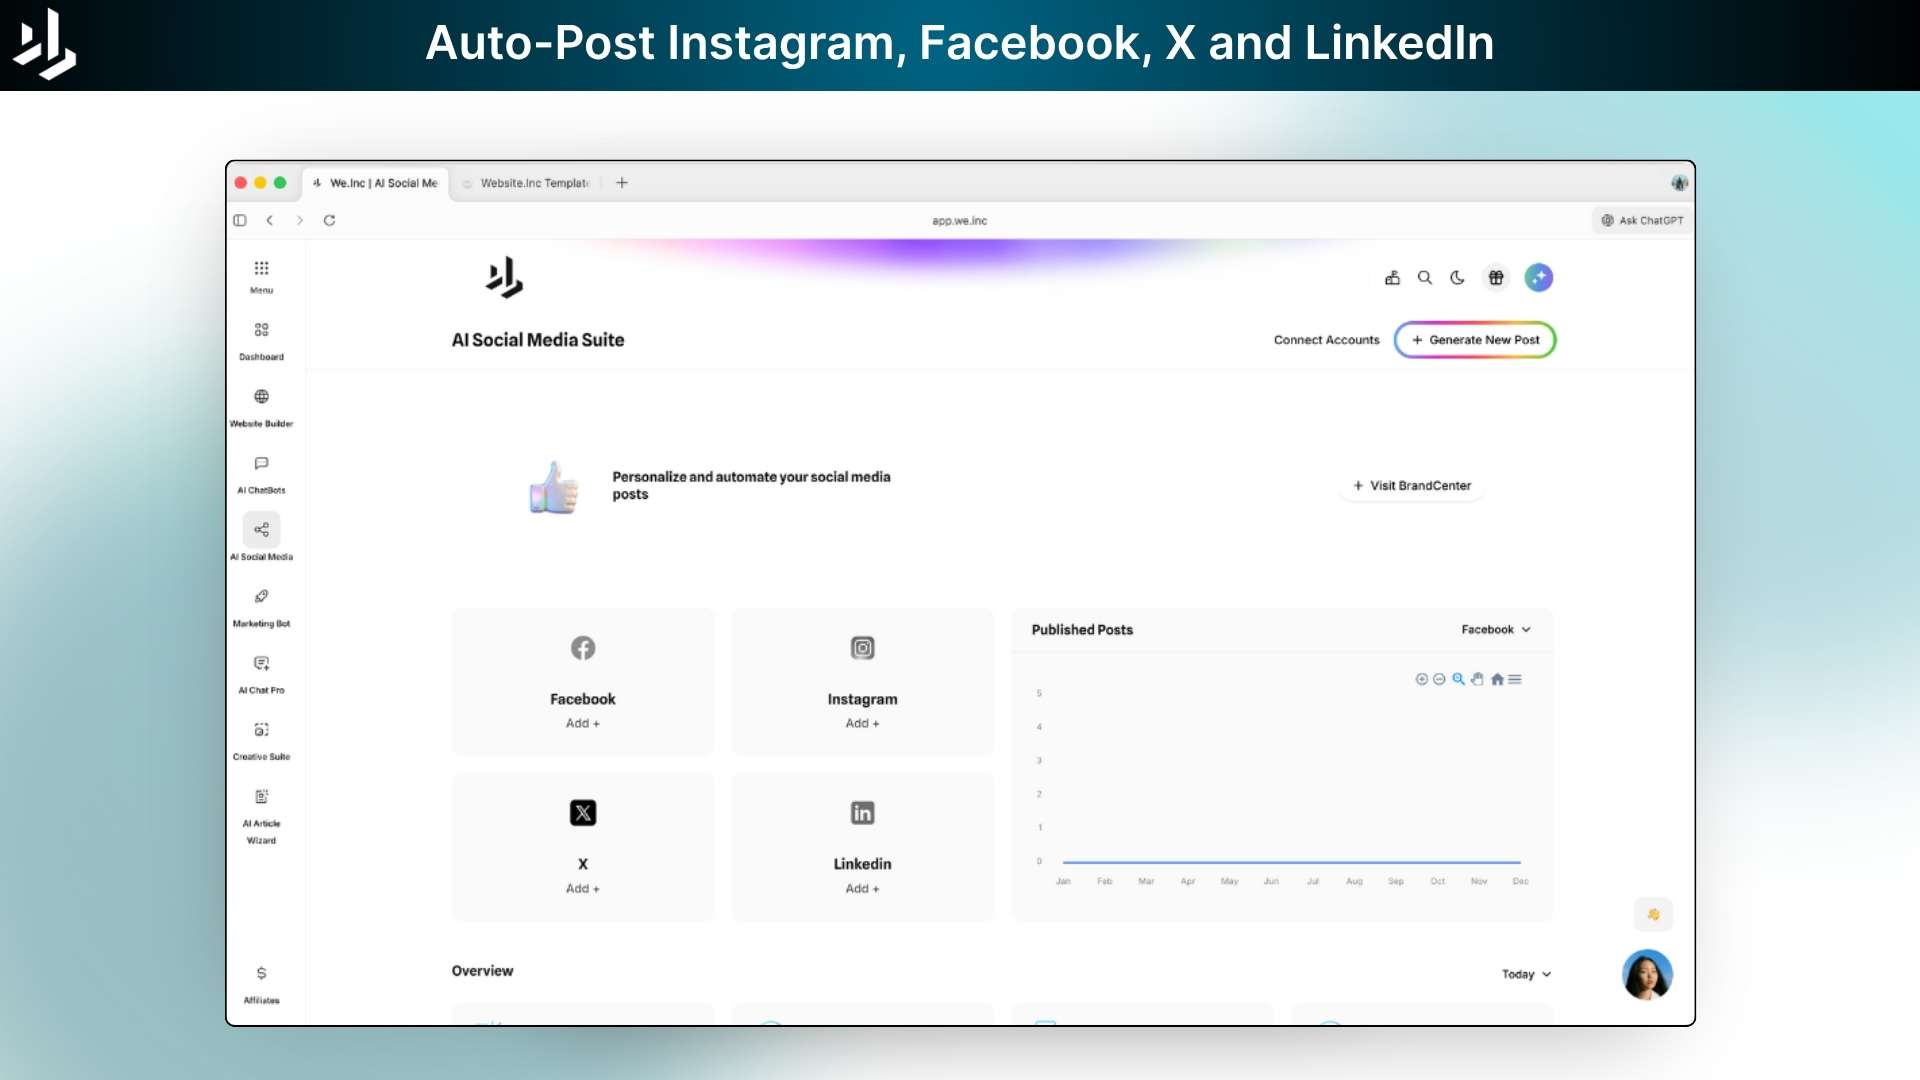Viewport: 1920px width, 1080px height.
Task: Toggle the browser sidebar panel button
Action: (x=240, y=220)
